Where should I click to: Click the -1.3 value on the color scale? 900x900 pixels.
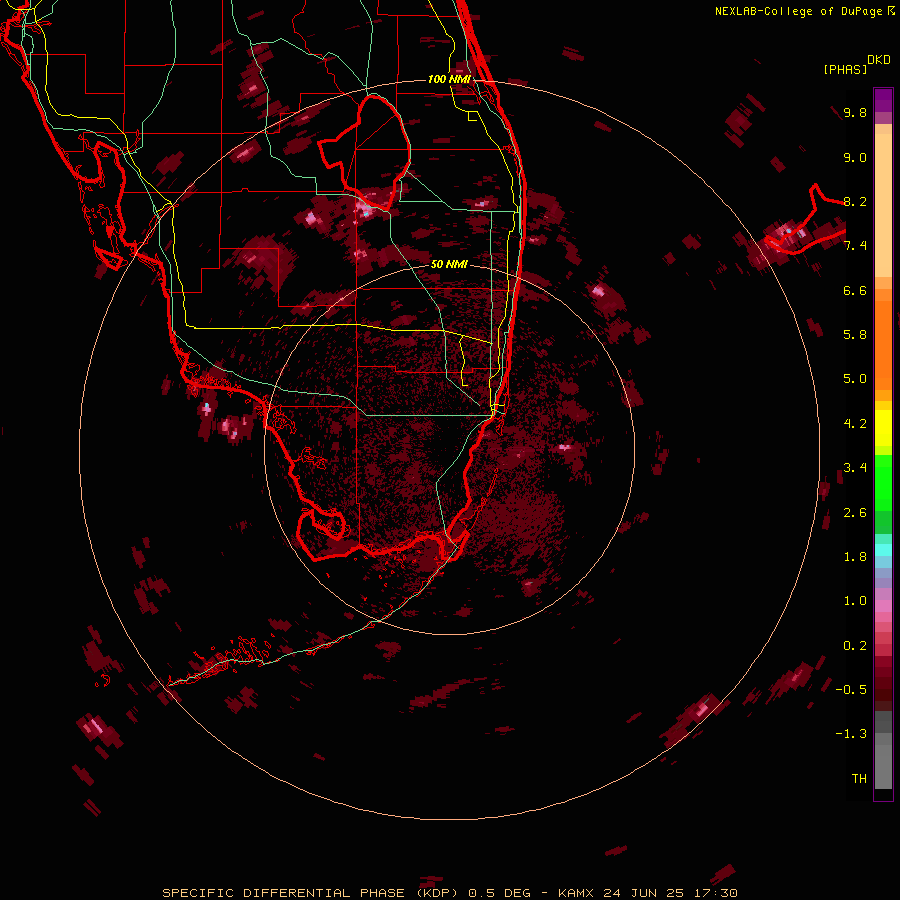coord(851,734)
